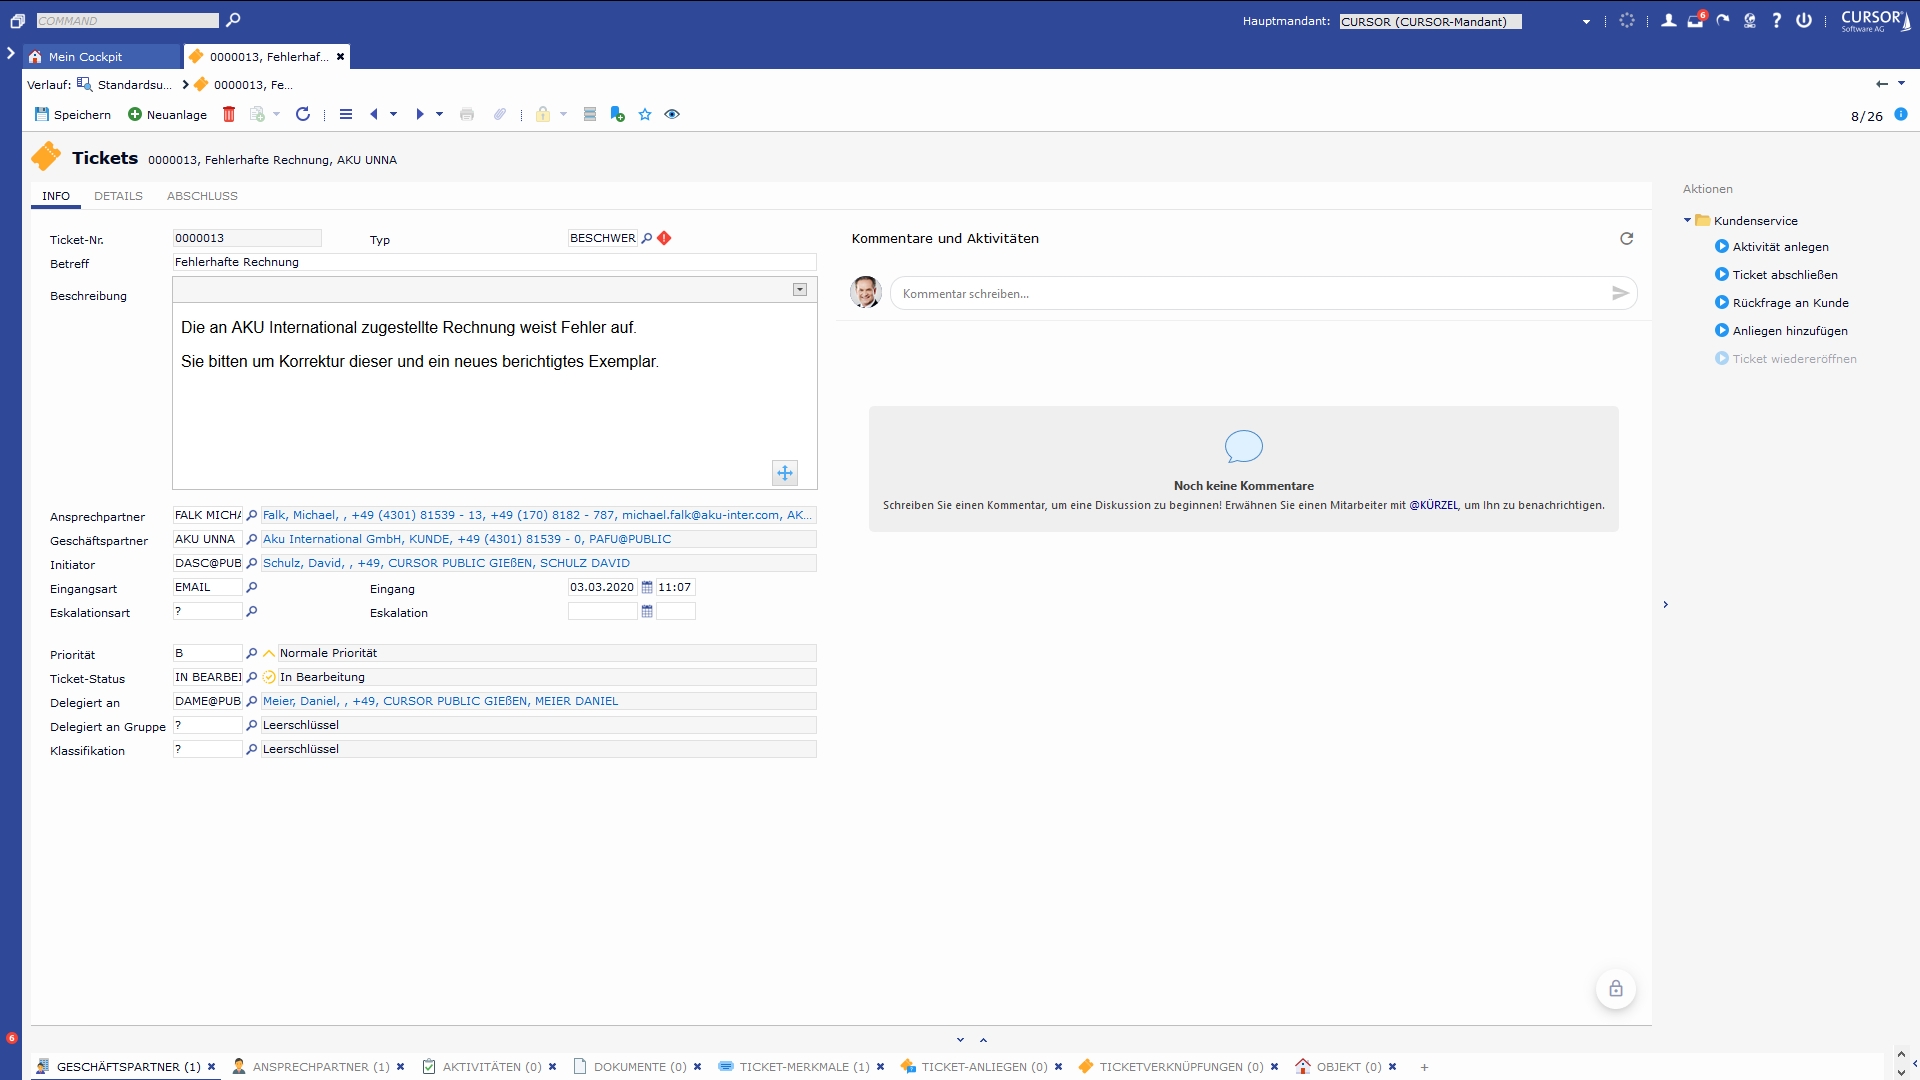
Task: Click Ticket abschließen action
Action: [x=1784, y=275]
